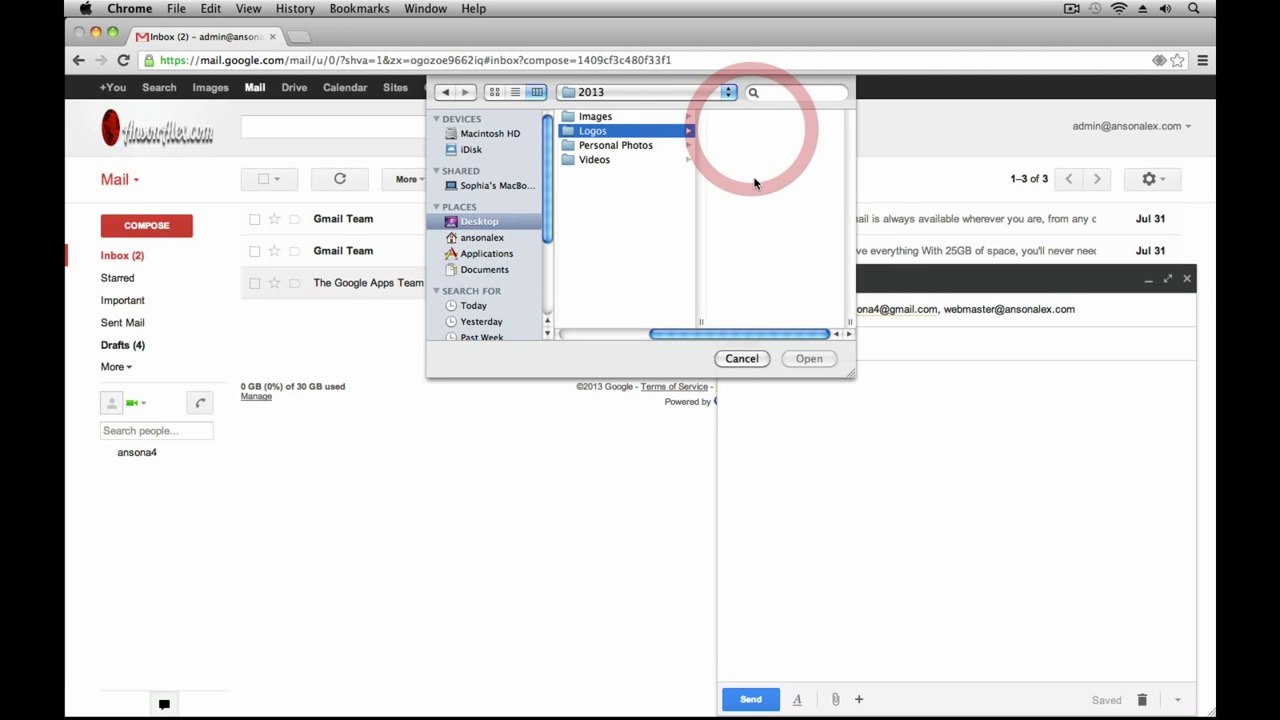
Task: Collapse the DEVICES section
Action: (436, 119)
